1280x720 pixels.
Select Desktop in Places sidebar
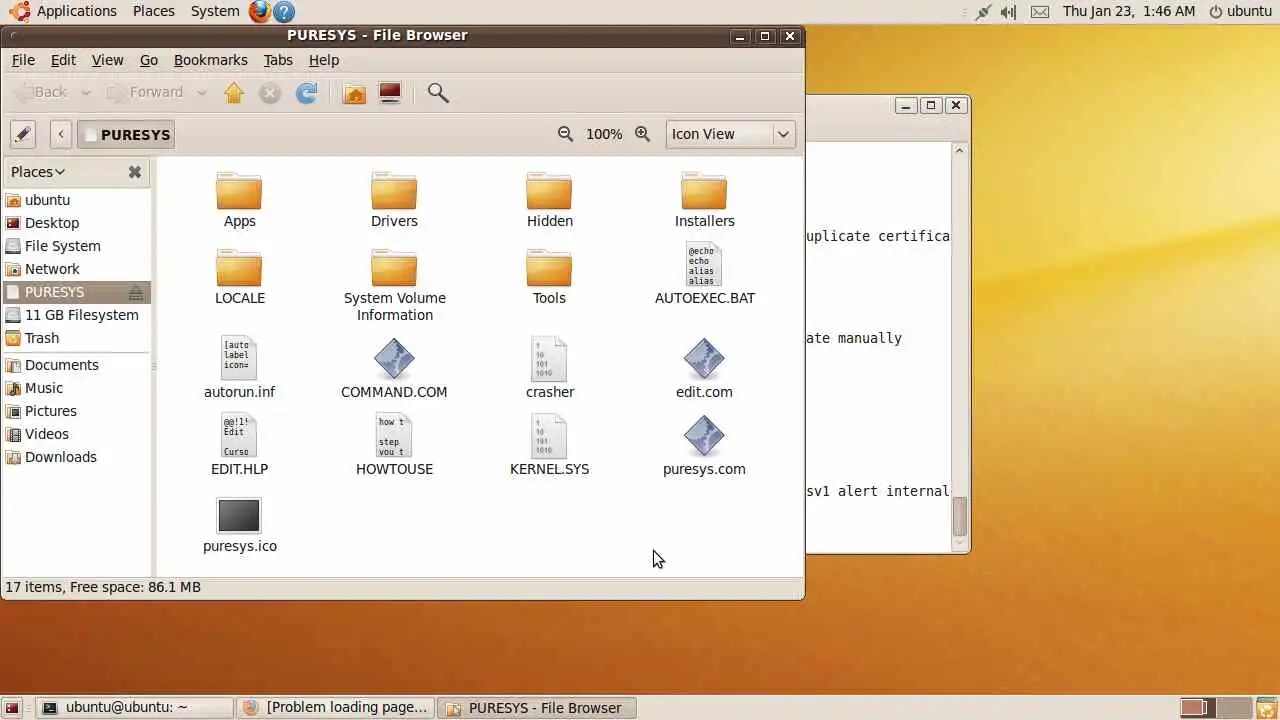tap(76, 223)
